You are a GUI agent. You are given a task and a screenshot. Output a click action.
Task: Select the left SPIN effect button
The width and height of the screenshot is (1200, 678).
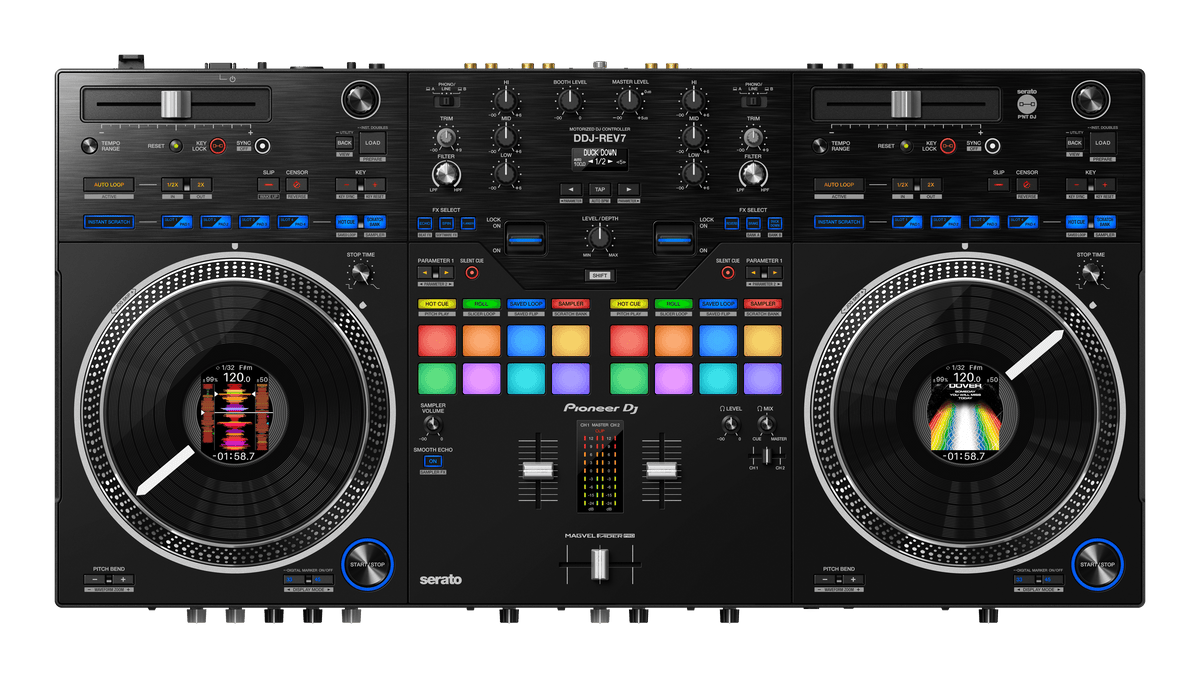pos(446,222)
